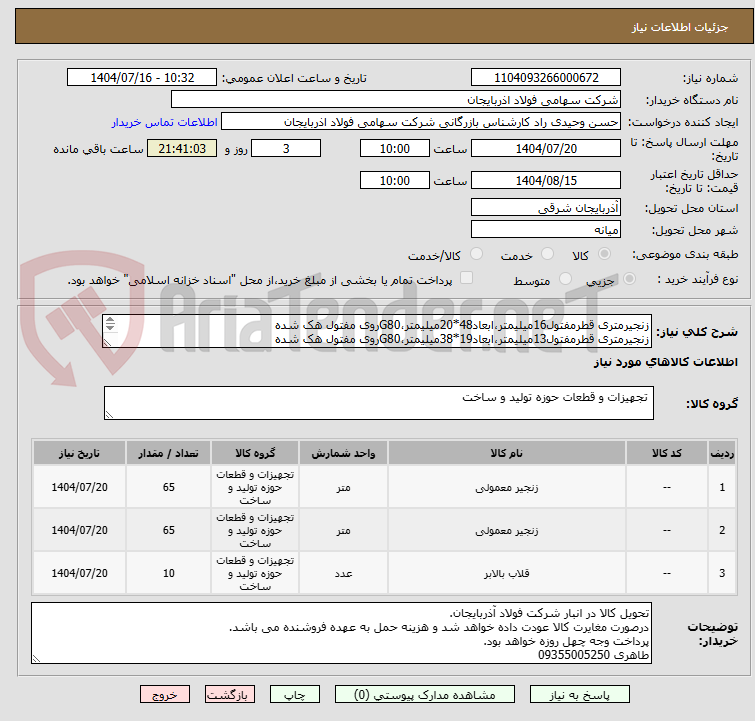Click the buyer organization name field
This screenshot has width=755, height=721.
tap(396, 100)
